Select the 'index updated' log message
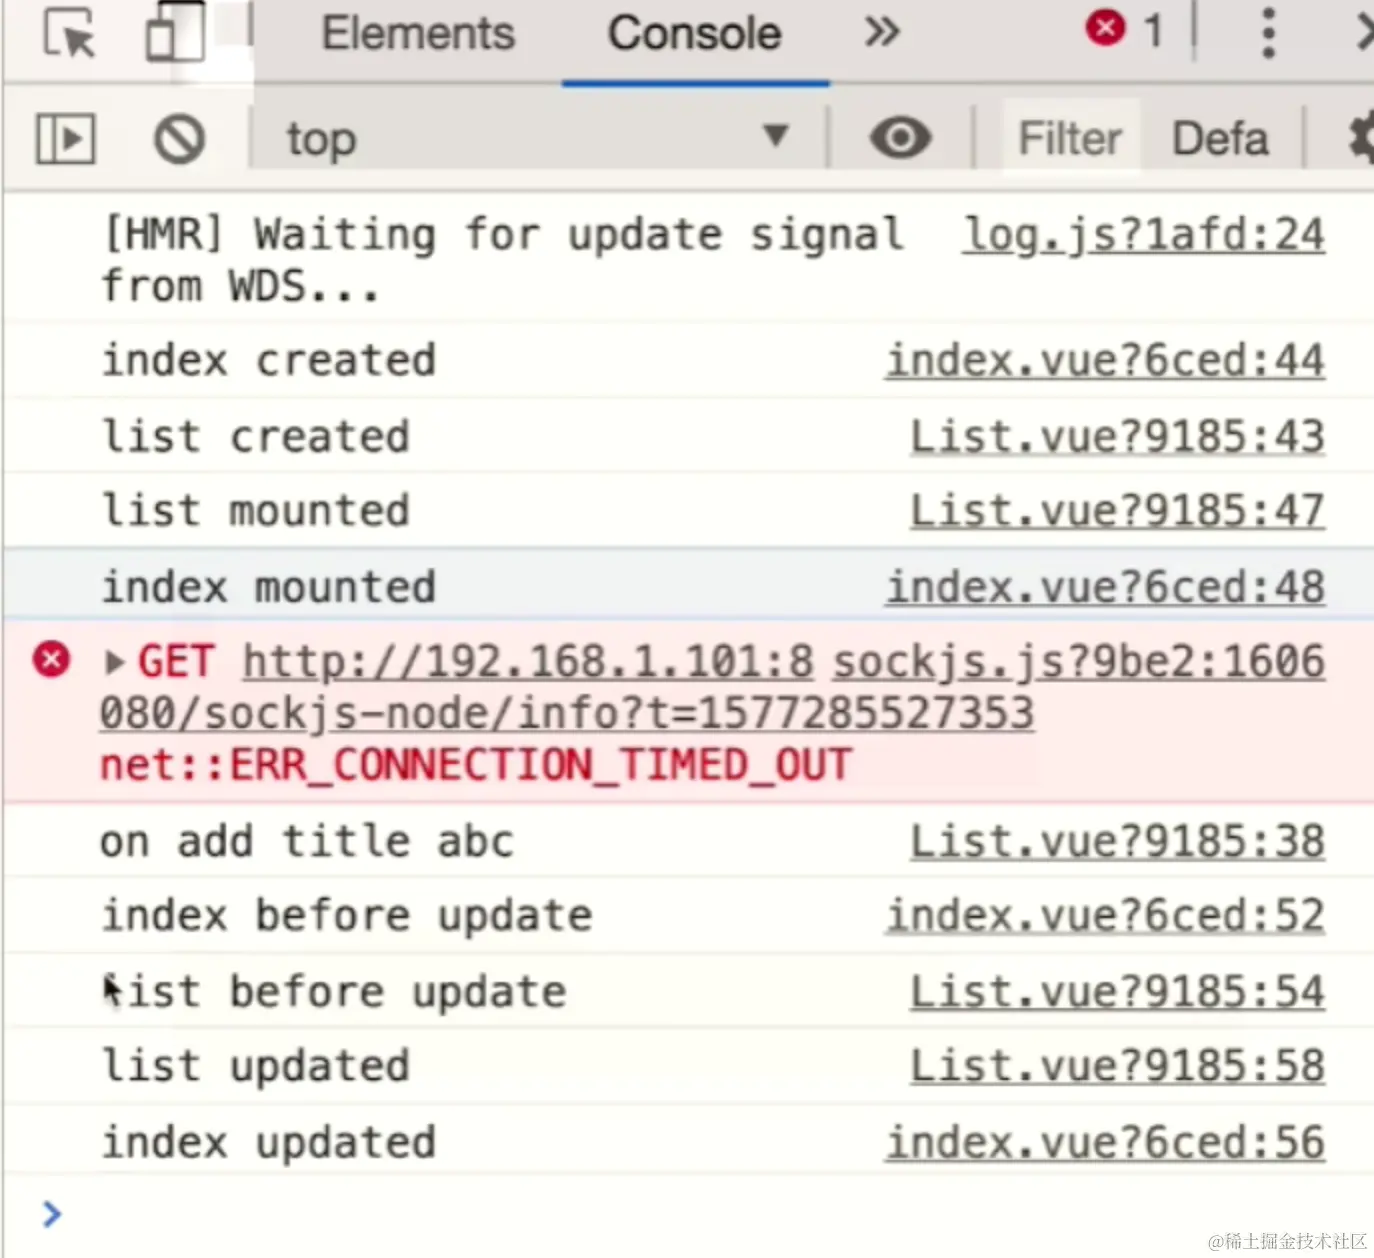The width and height of the screenshot is (1374, 1258). 268,1143
